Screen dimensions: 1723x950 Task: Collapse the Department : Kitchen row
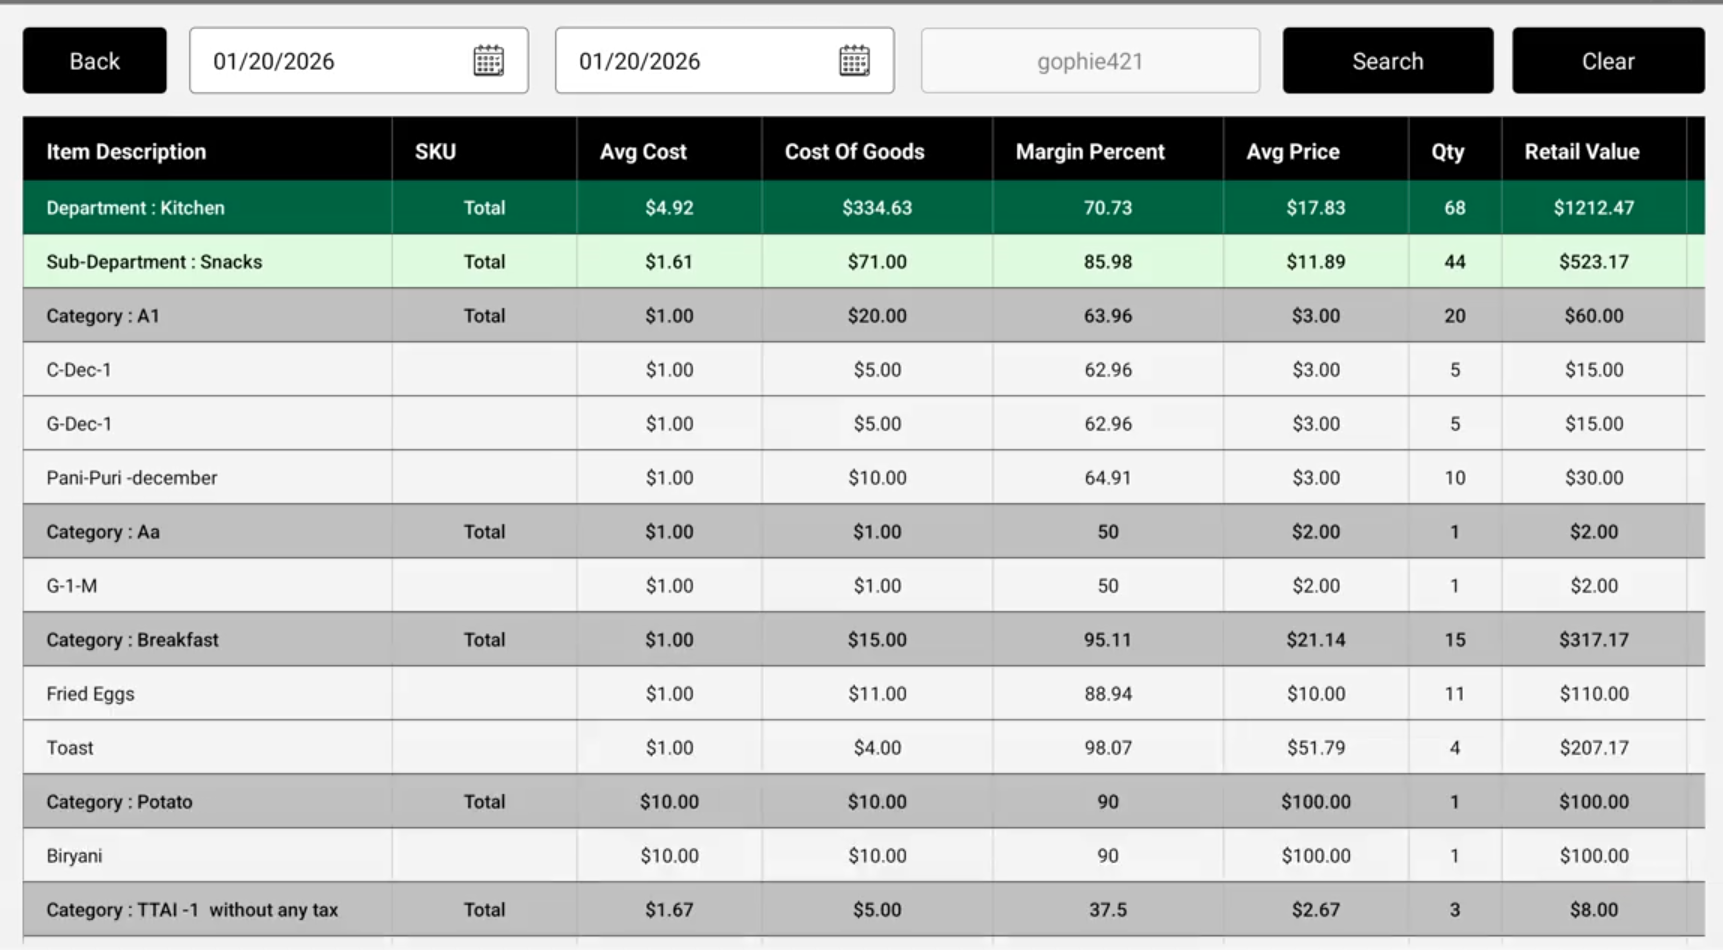(136, 208)
